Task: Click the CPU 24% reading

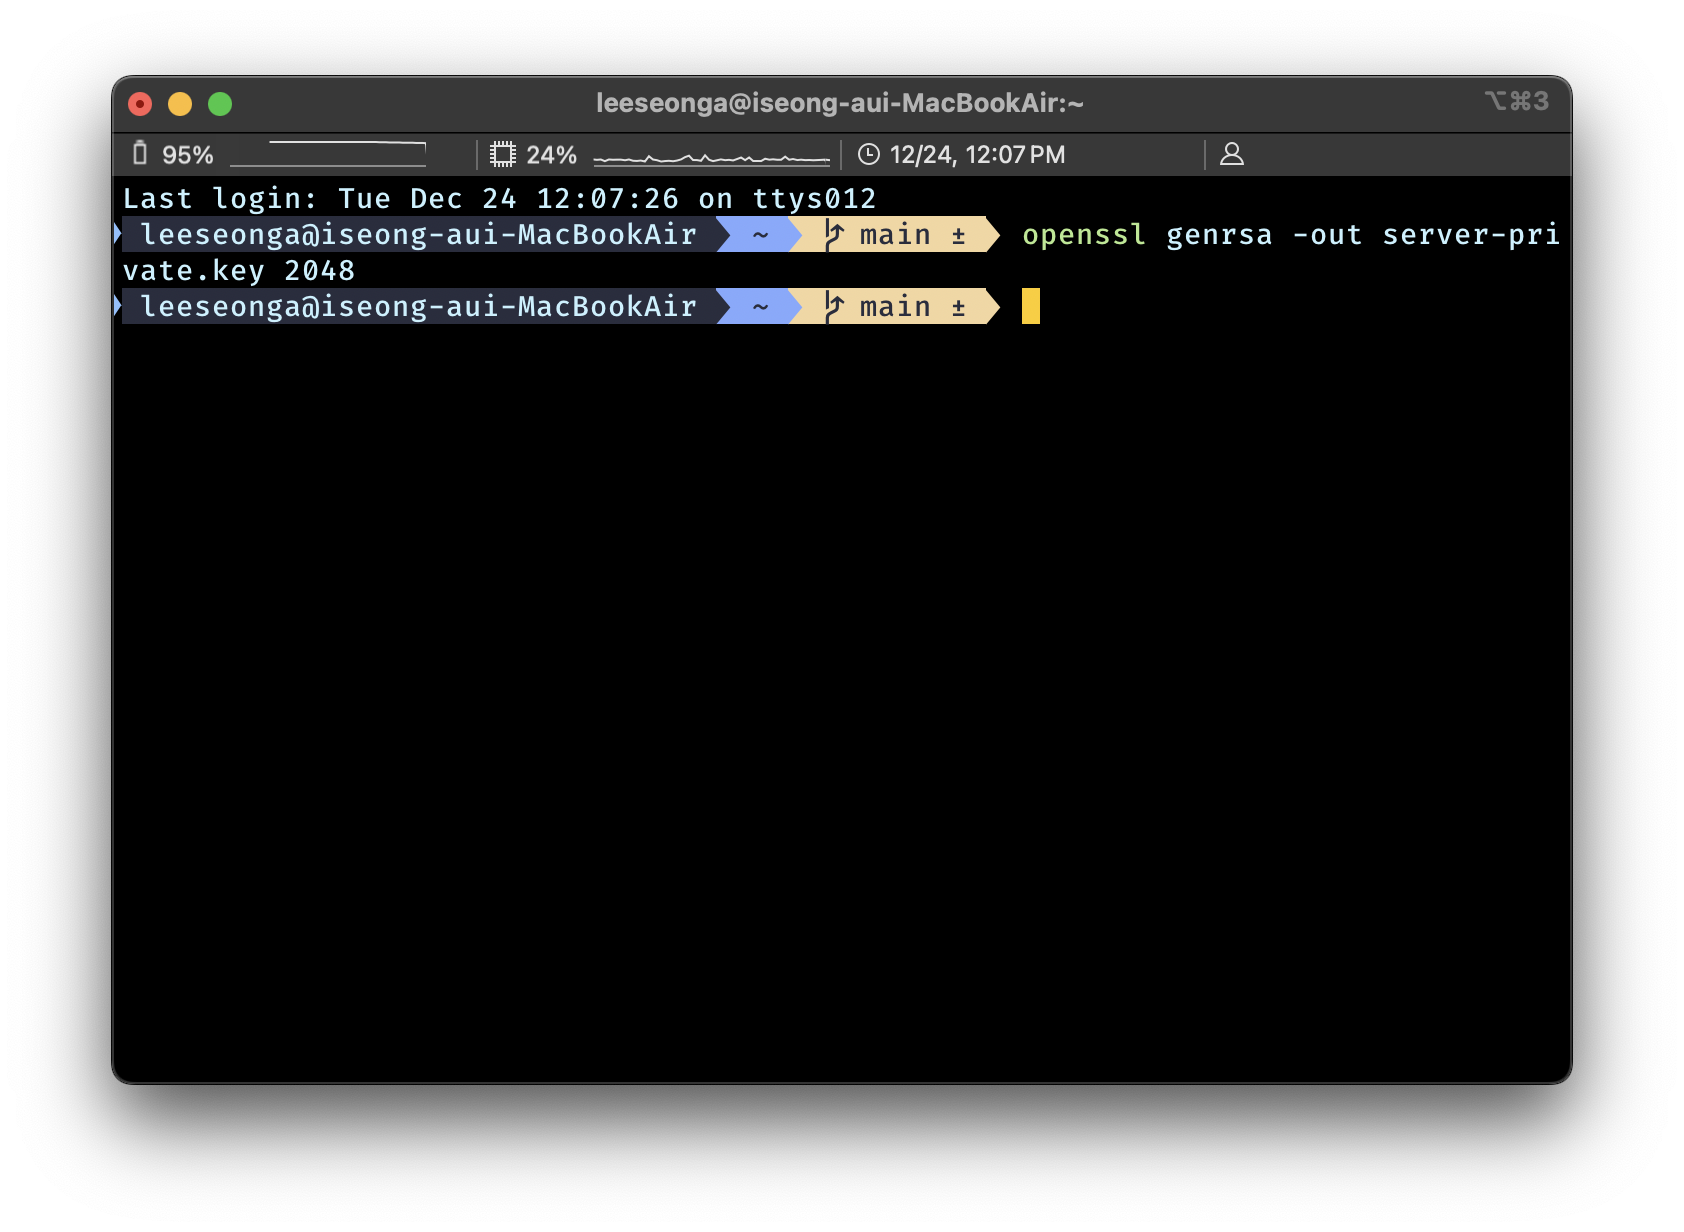Action: pyautogui.click(x=552, y=155)
